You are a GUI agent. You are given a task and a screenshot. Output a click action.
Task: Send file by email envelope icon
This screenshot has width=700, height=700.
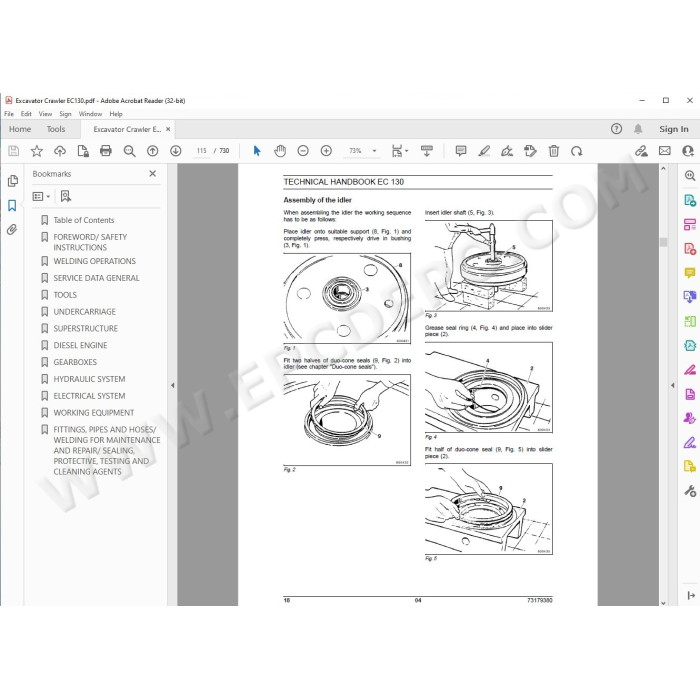[x=665, y=151]
